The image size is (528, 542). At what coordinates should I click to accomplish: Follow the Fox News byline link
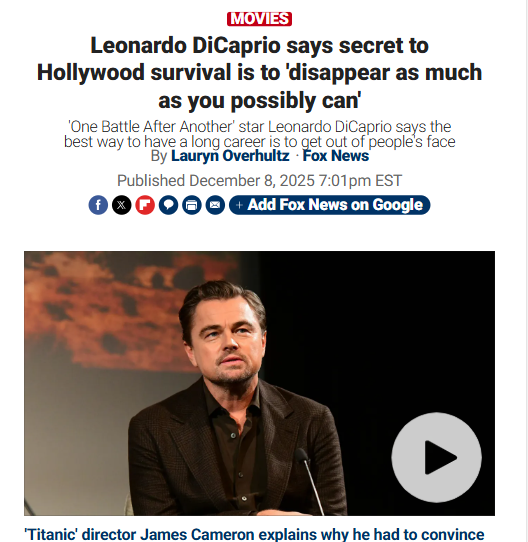point(336,156)
